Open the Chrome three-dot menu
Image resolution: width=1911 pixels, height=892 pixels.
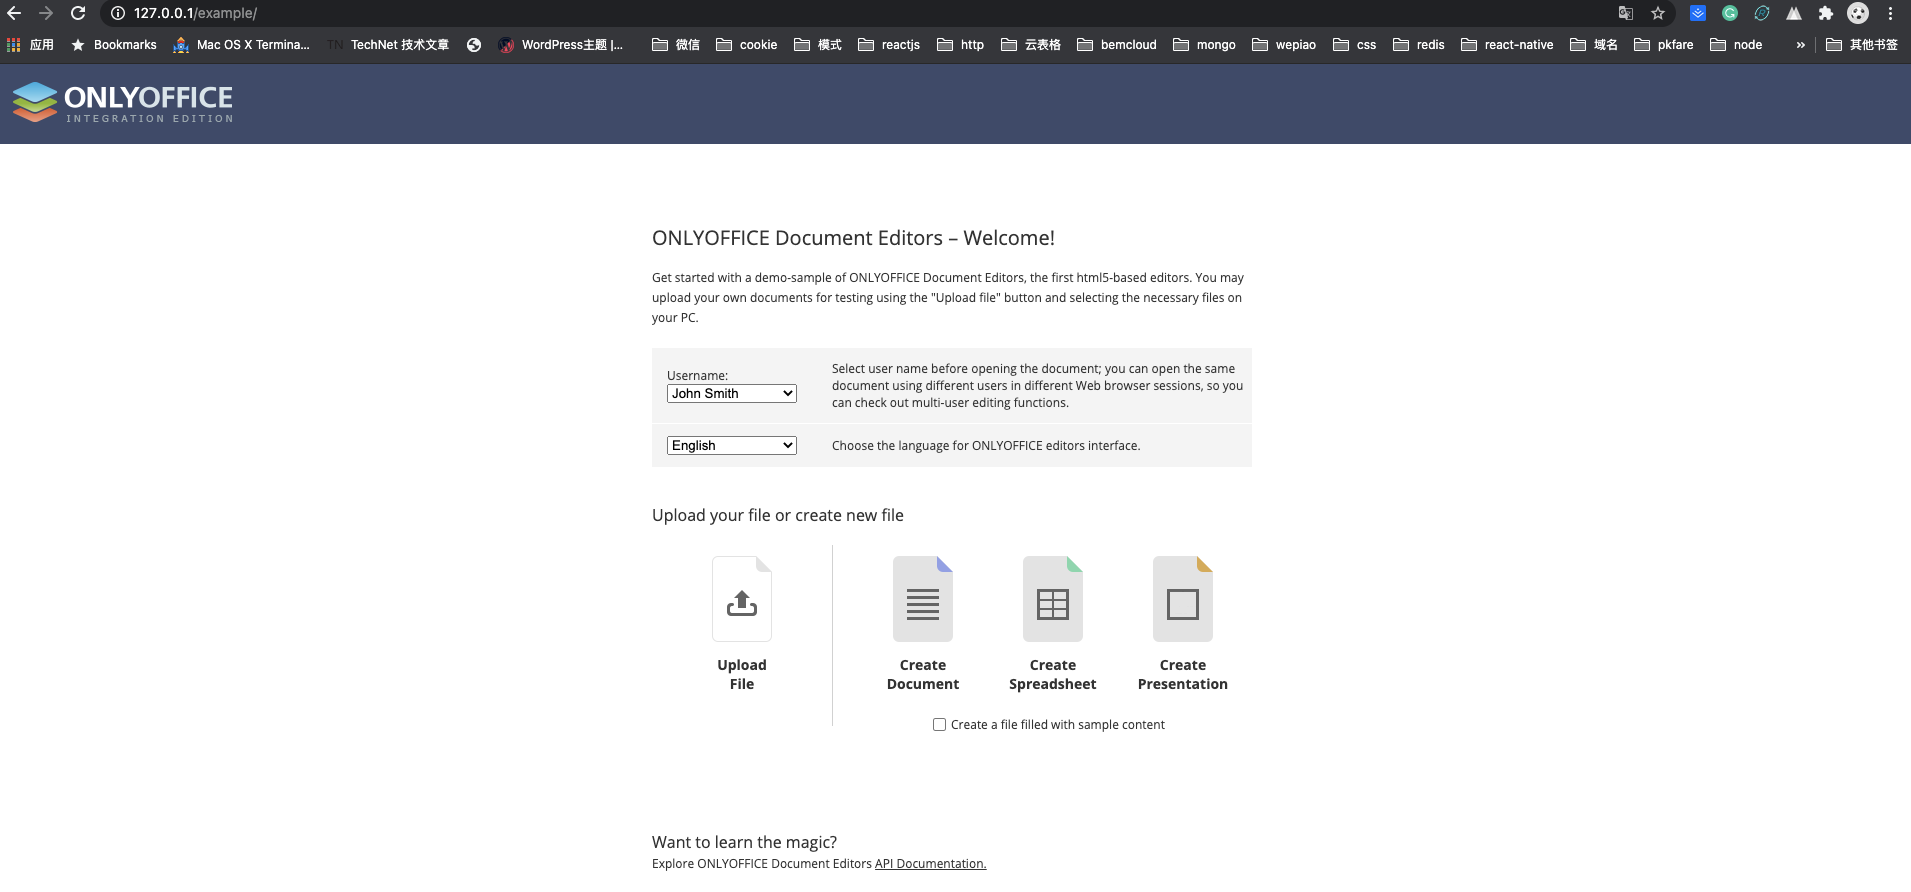click(x=1890, y=13)
